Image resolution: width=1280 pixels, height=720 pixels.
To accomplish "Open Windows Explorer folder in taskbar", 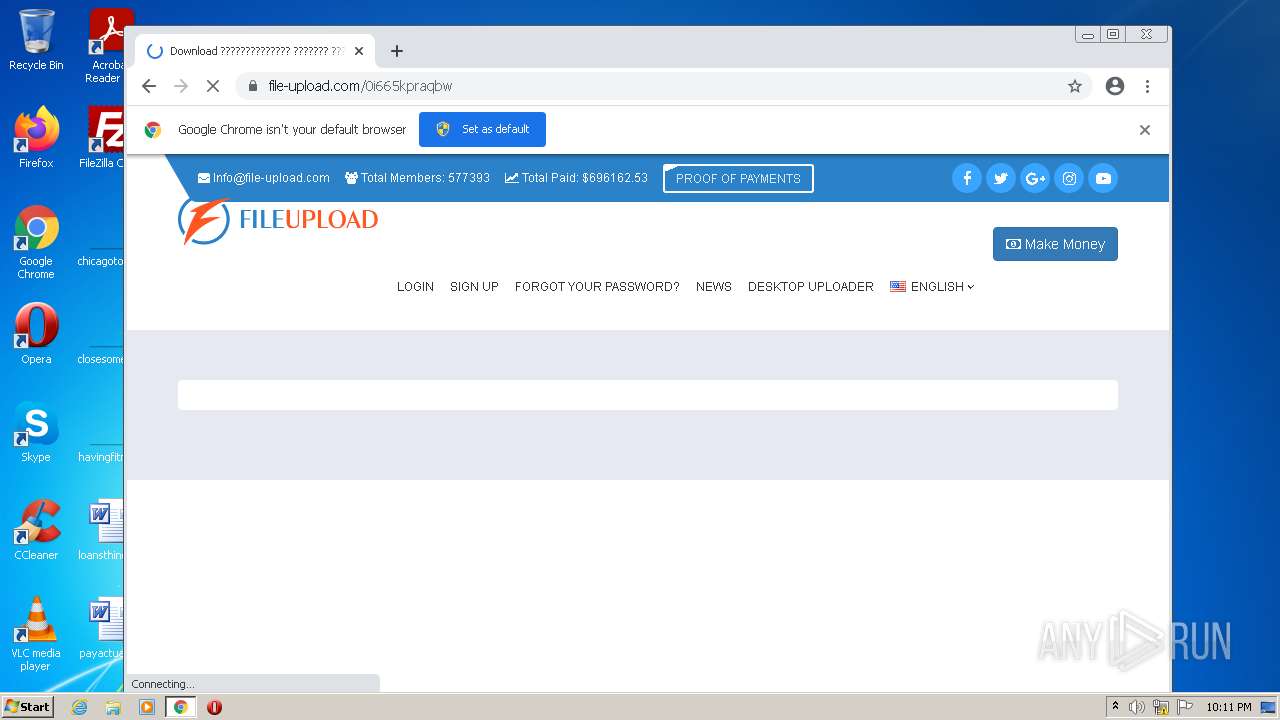I will [x=113, y=707].
